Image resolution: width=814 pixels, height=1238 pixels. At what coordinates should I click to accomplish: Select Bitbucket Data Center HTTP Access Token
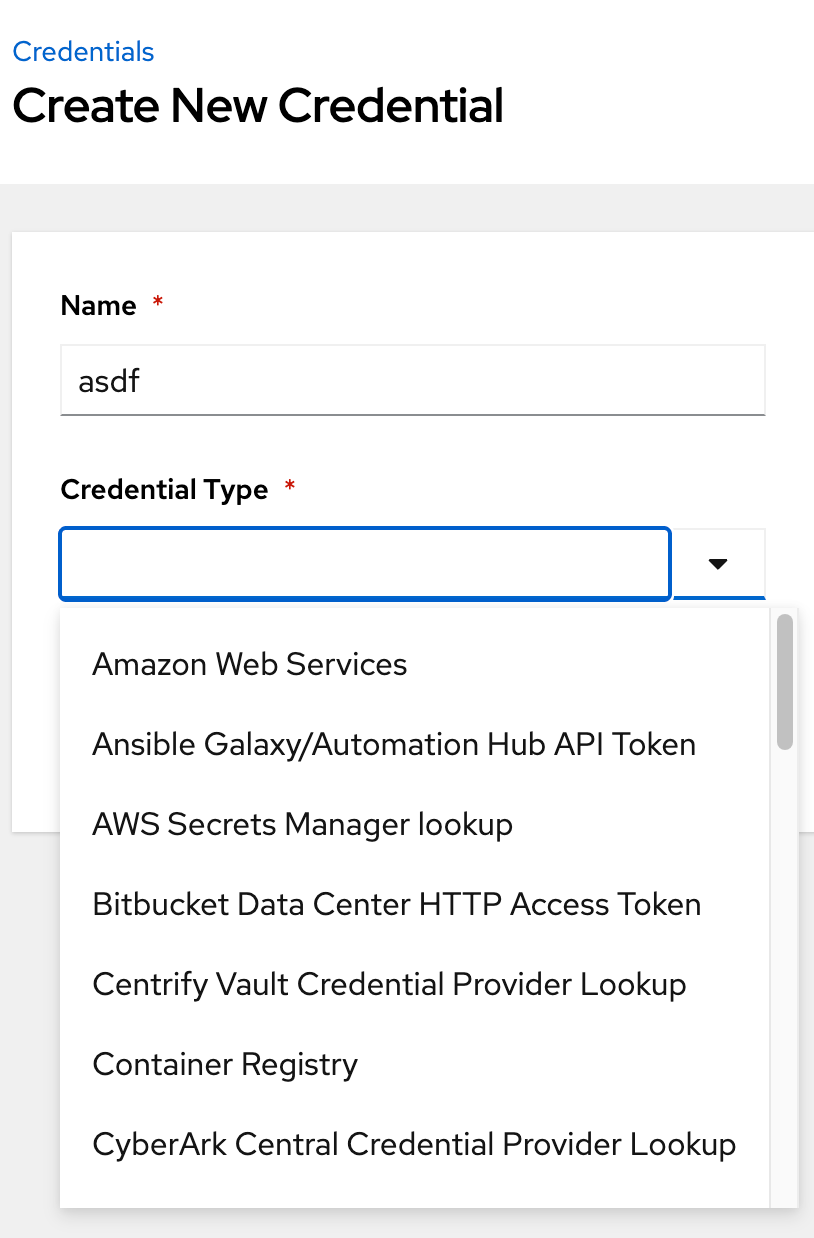(x=396, y=905)
